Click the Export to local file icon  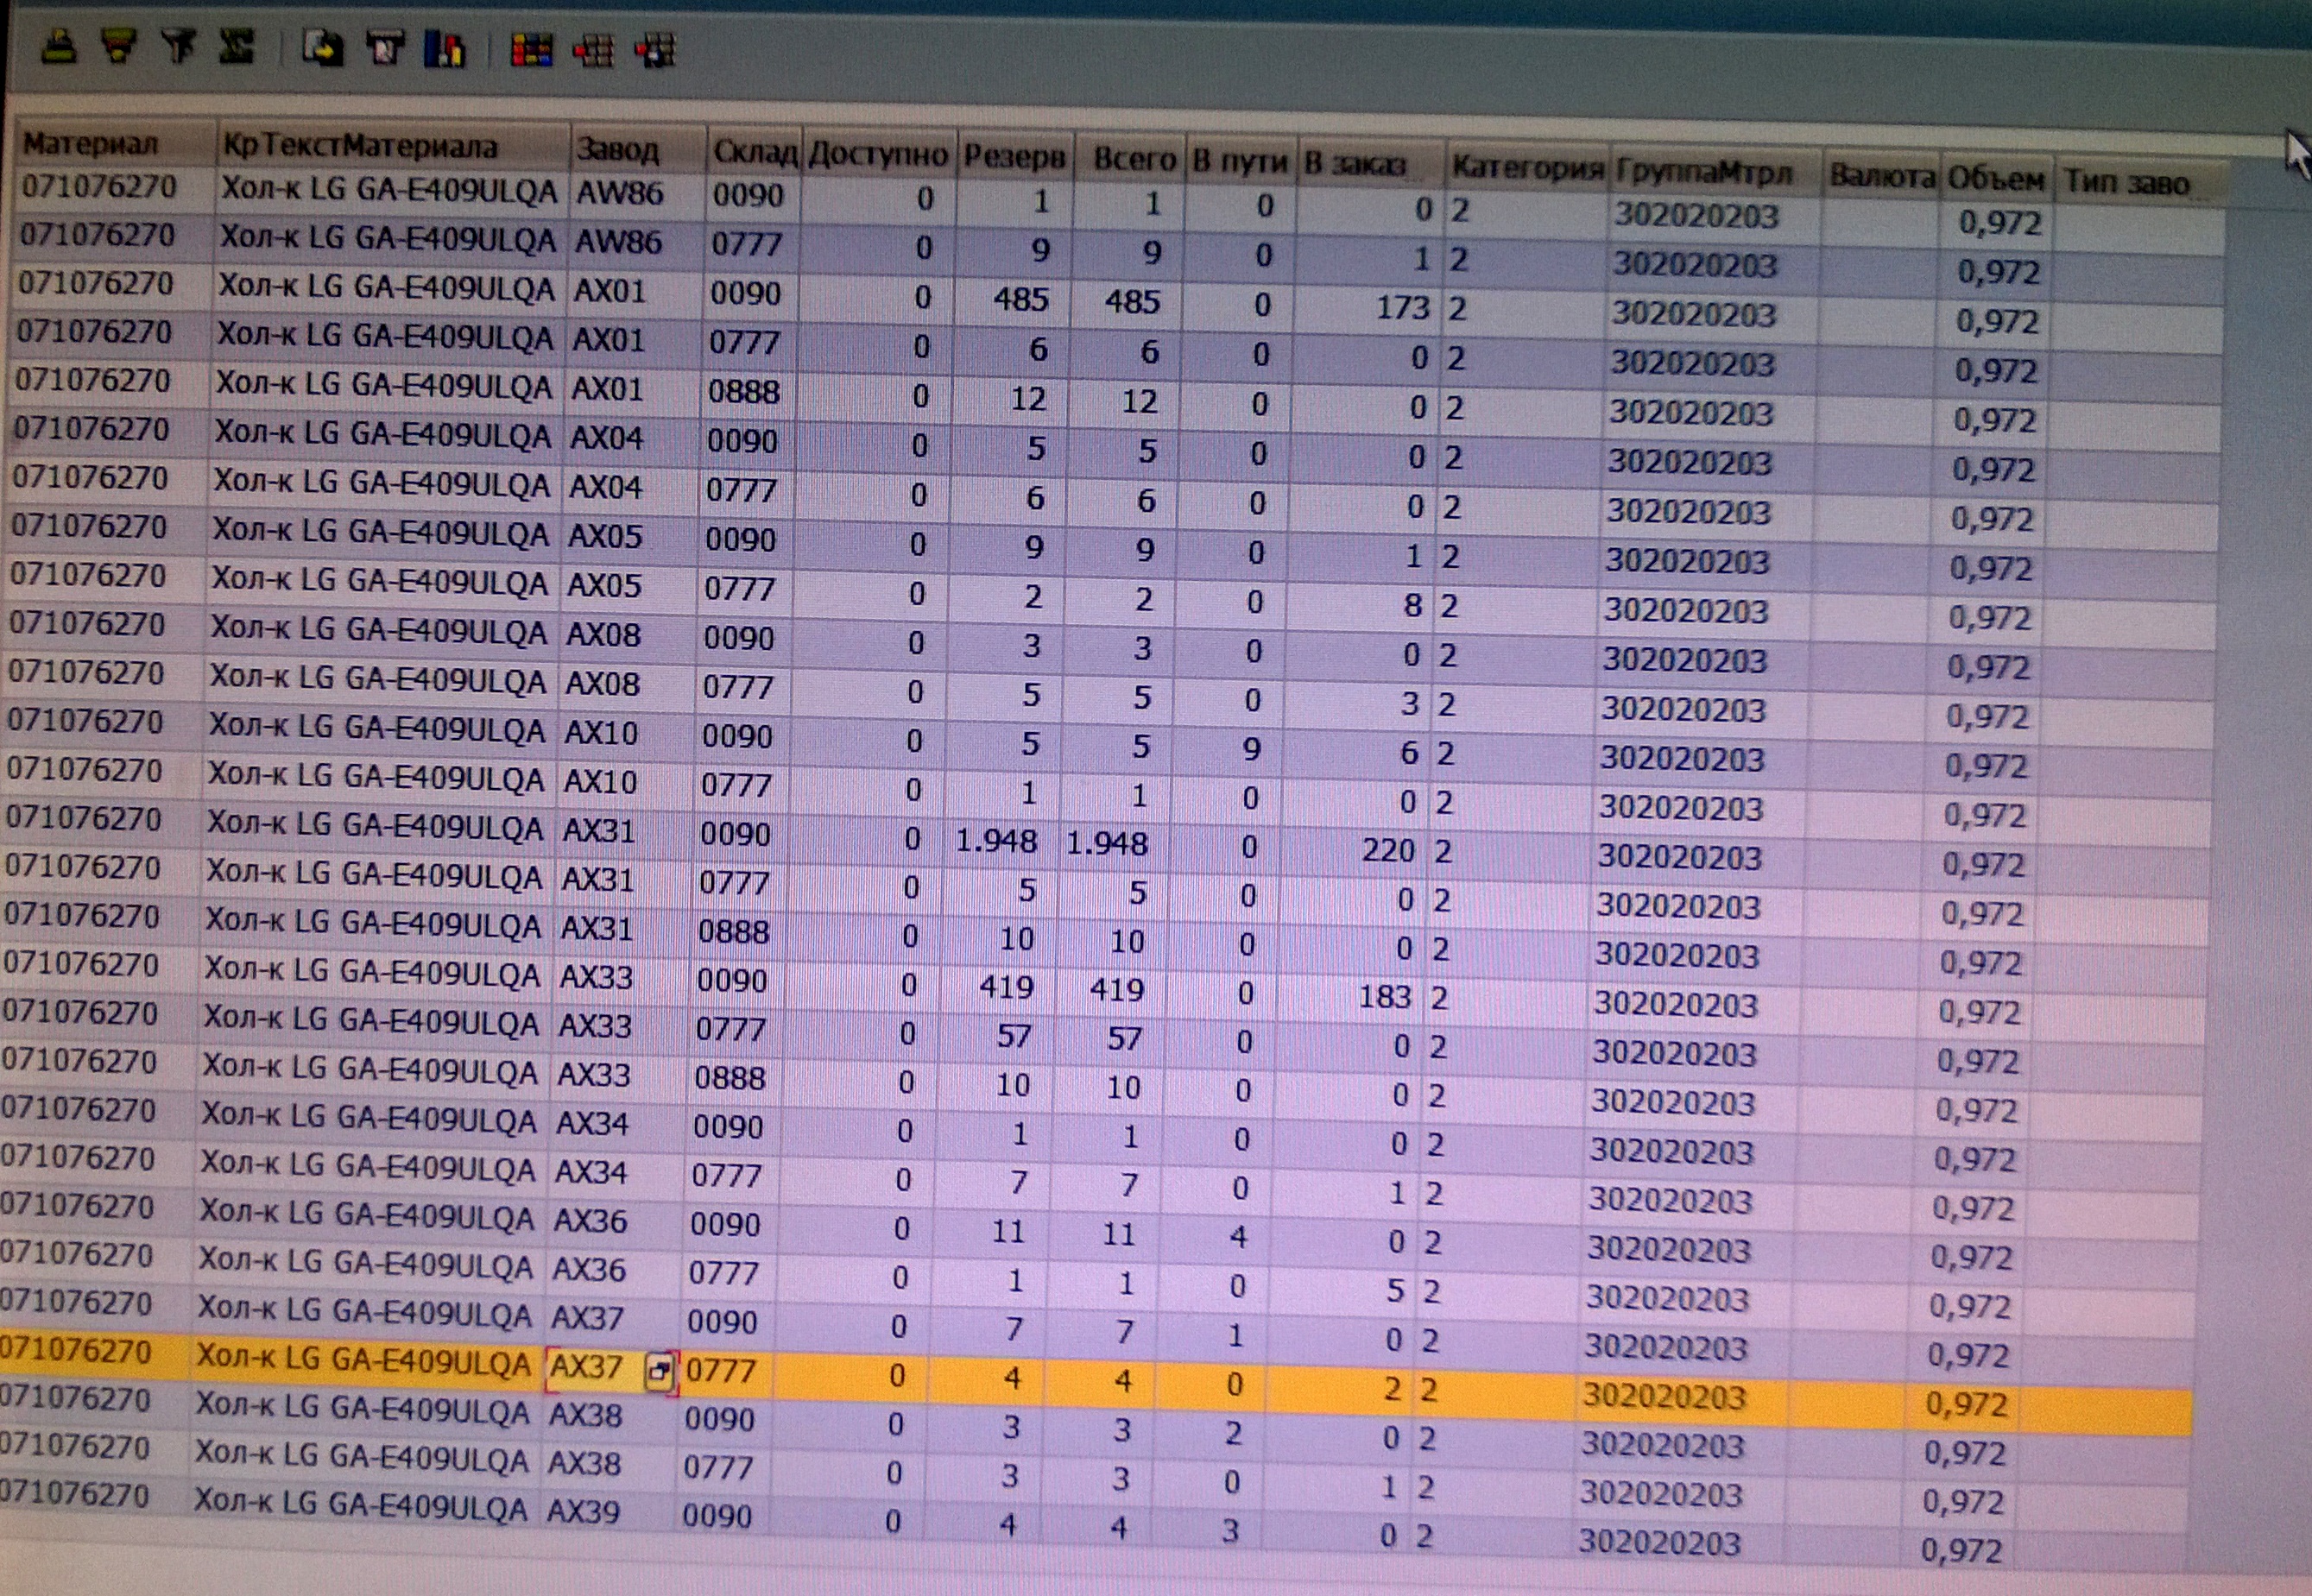click(x=323, y=48)
